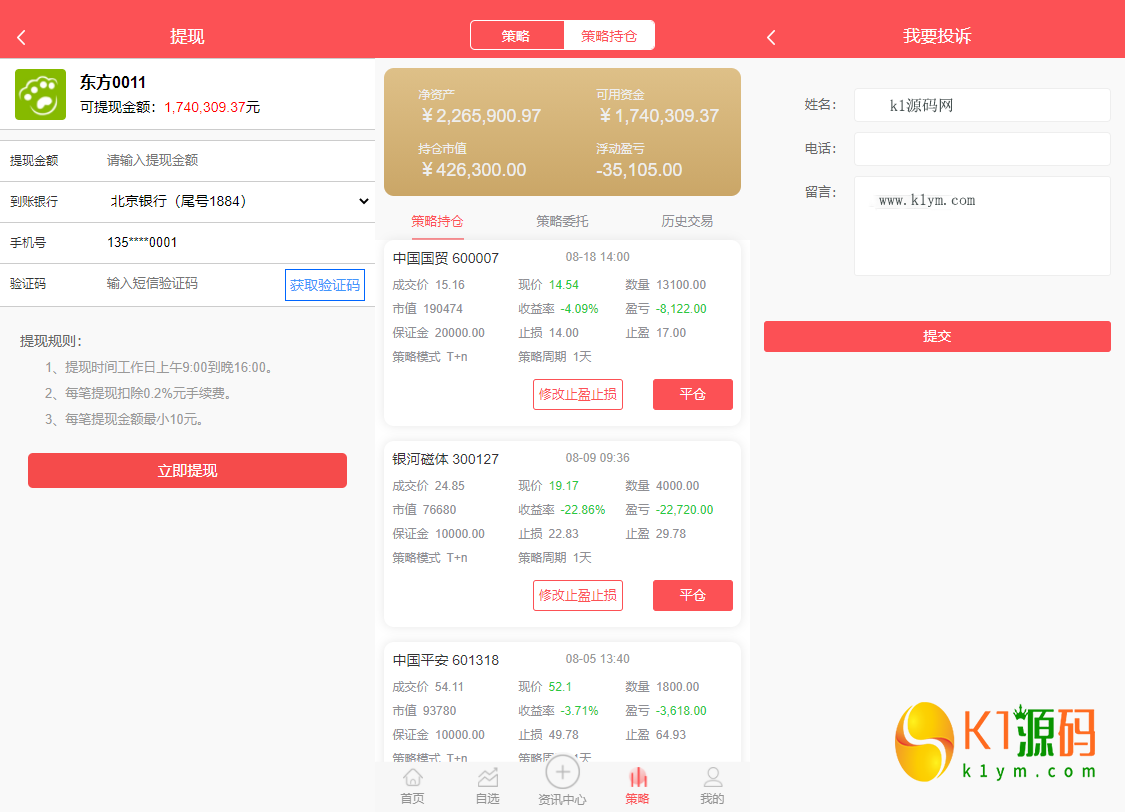Click the 盈亏 value -8,122.00

tap(681, 309)
